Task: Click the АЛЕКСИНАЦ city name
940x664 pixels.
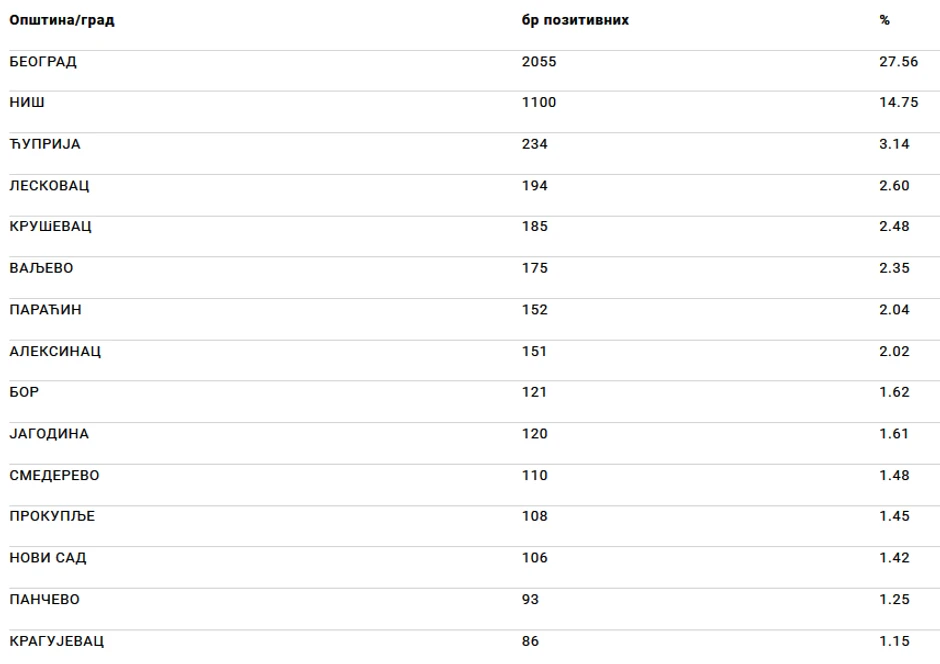Action: 55,351
